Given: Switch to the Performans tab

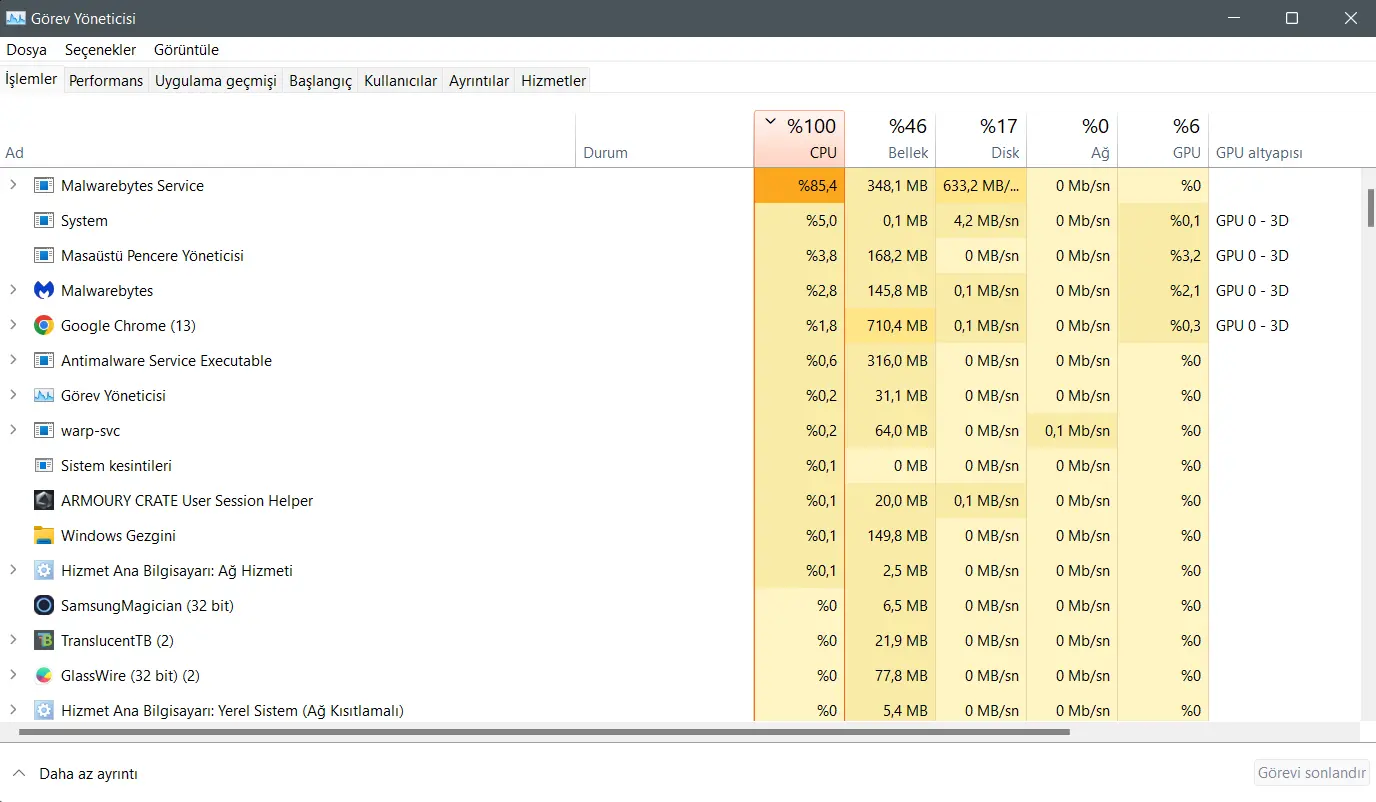Looking at the screenshot, I should pos(106,81).
